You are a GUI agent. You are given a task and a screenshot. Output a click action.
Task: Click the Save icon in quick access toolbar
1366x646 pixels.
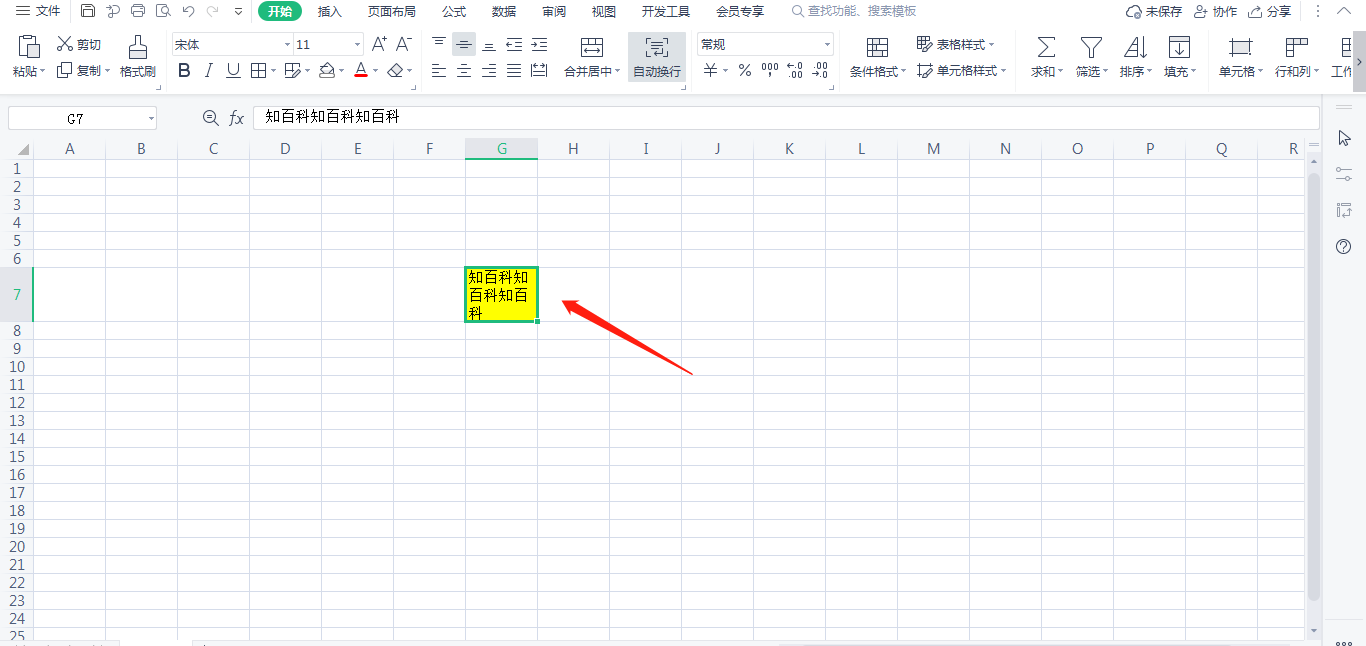point(88,11)
